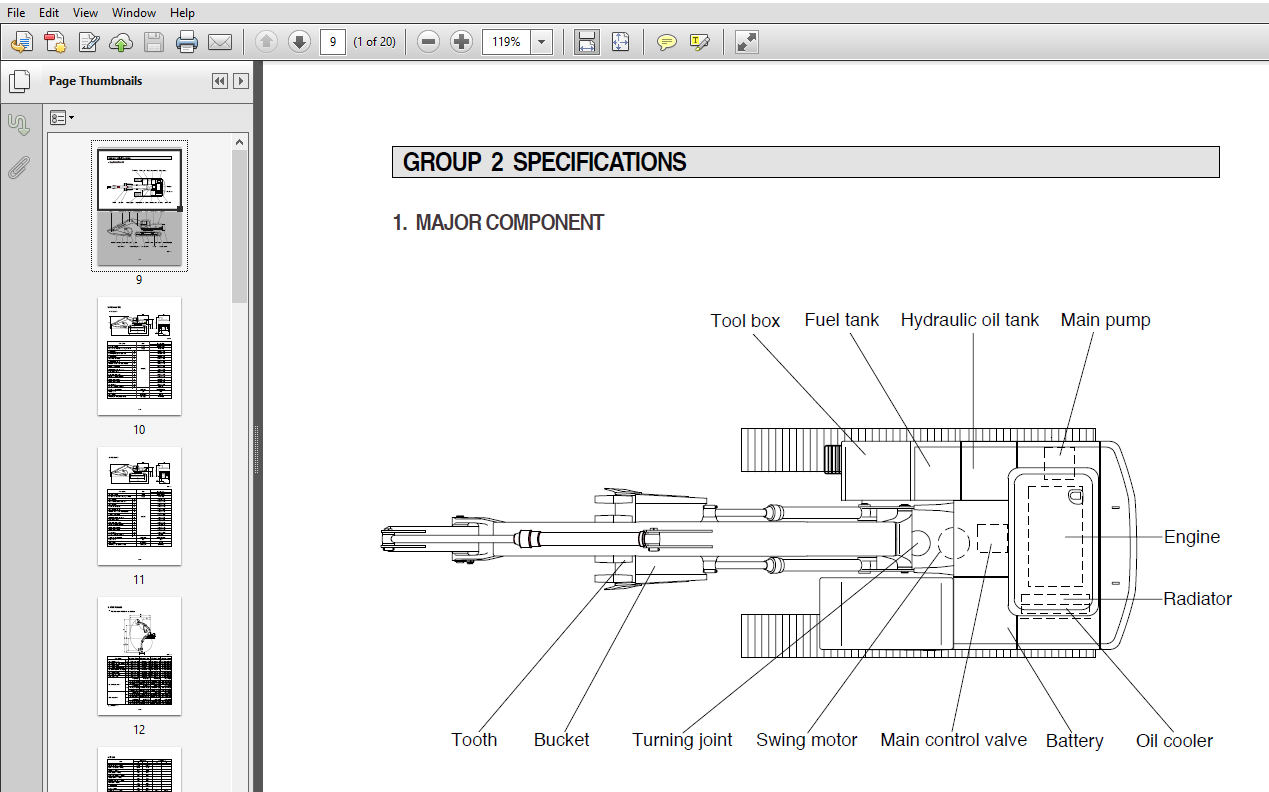
Task: Open the Window menu
Action: pyautogui.click(x=134, y=13)
